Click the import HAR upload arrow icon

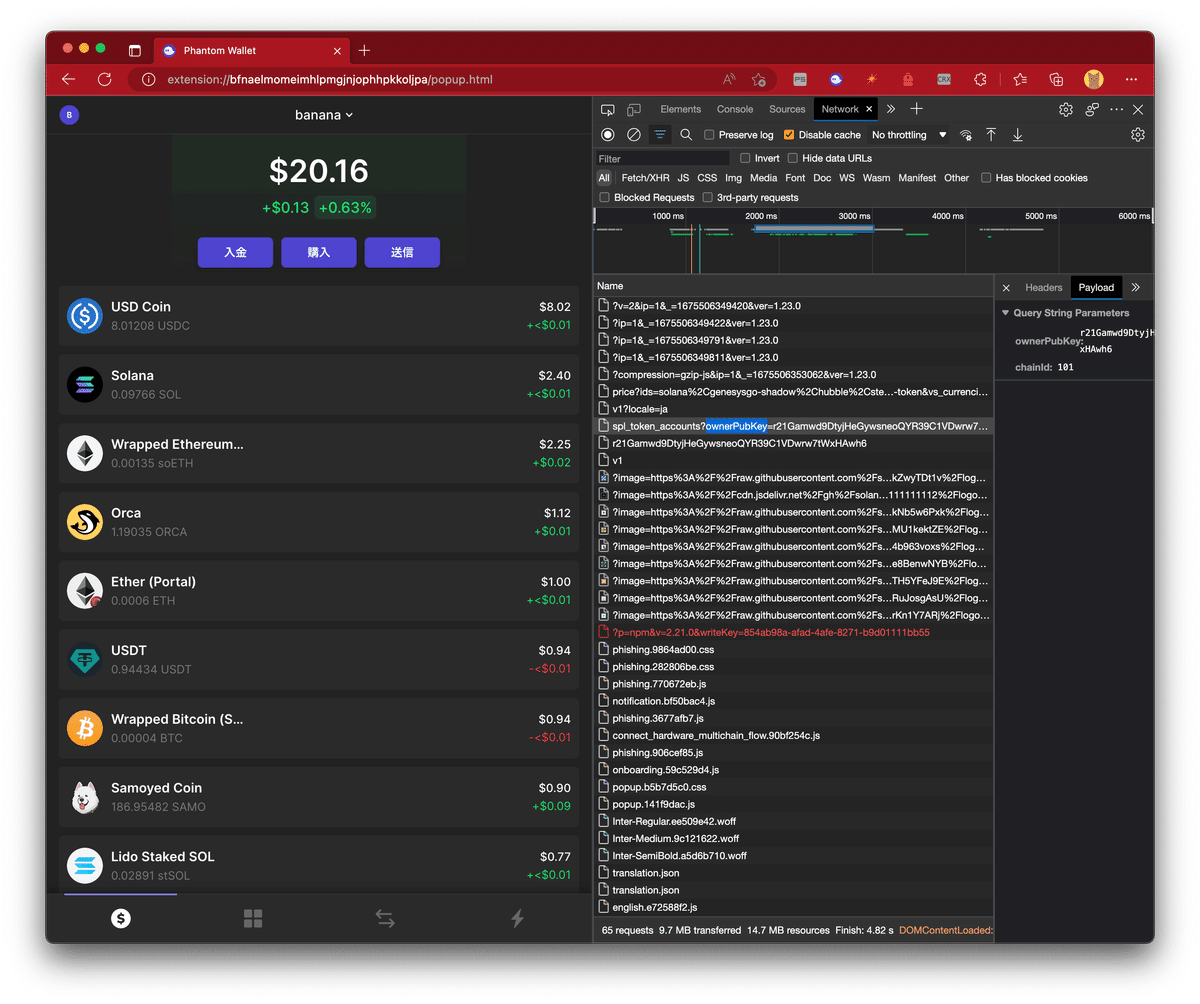coord(991,134)
